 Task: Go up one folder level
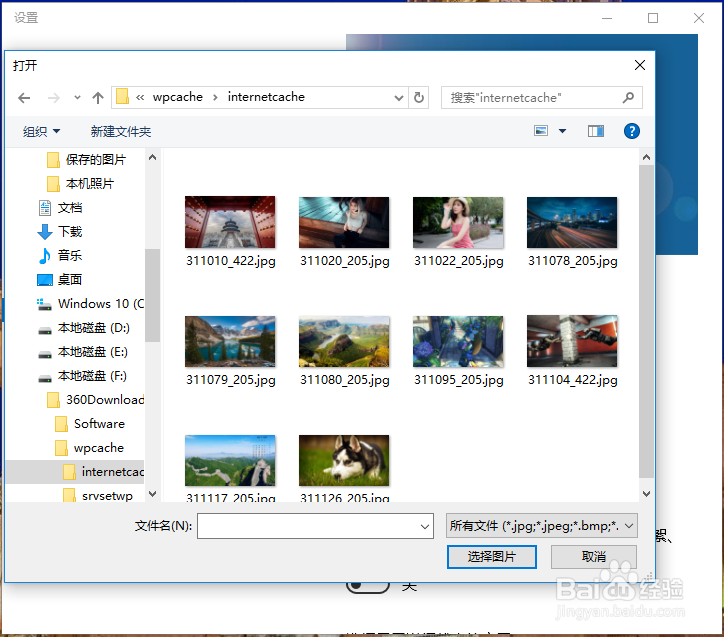[x=97, y=98]
